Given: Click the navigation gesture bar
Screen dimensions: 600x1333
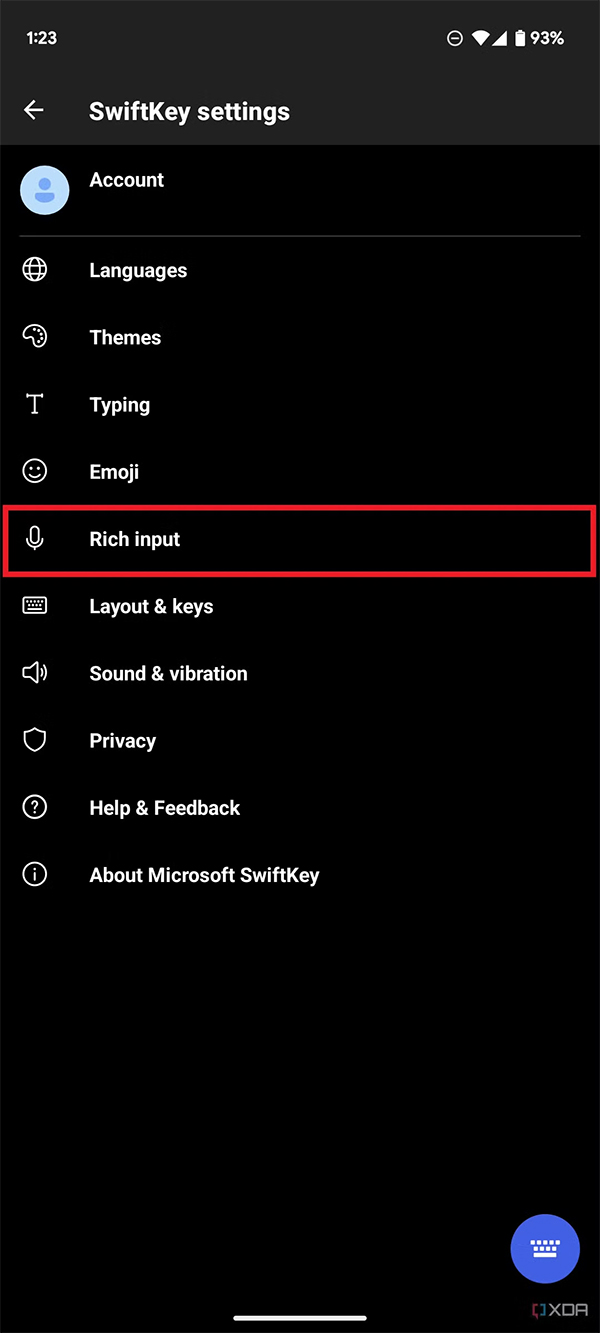Looking at the screenshot, I should coord(300,1317).
